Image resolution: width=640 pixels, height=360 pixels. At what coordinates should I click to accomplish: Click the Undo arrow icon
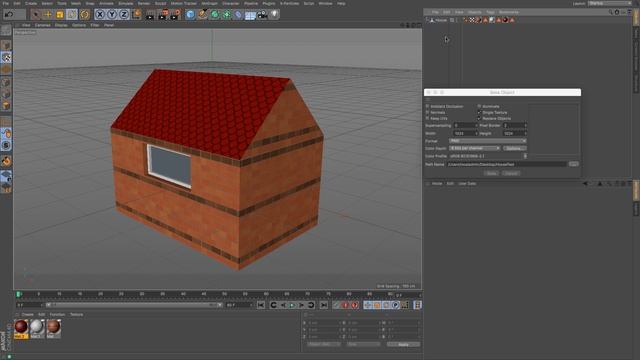click(x=9, y=15)
